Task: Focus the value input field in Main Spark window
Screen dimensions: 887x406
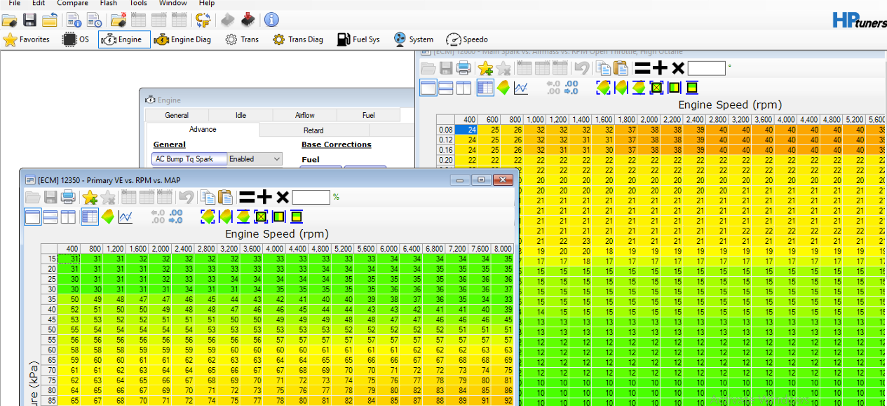Action: tap(707, 69)
